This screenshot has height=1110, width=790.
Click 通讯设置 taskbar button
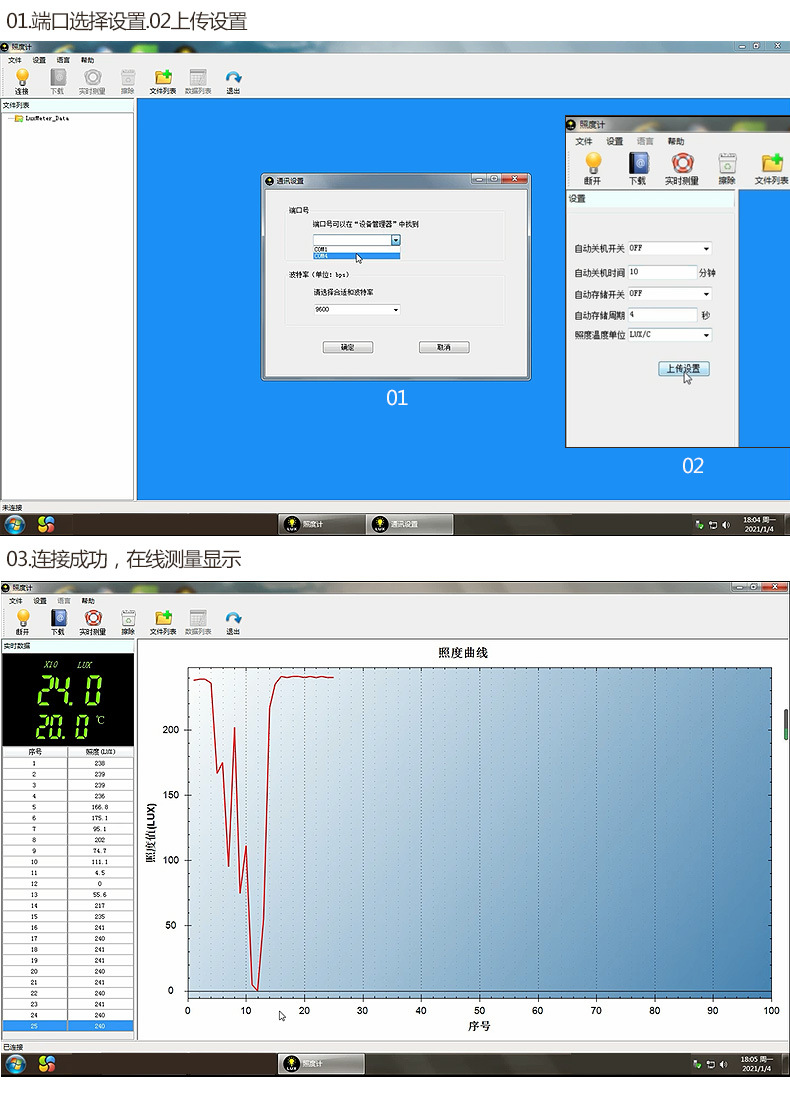pos(410,524)
